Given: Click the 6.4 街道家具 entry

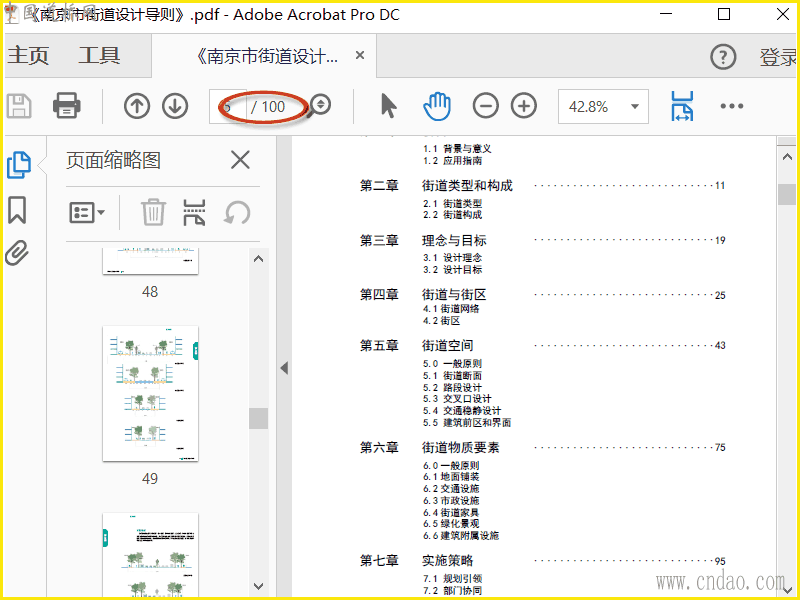Looking at the screenshot, I should (x=451, y=512).
